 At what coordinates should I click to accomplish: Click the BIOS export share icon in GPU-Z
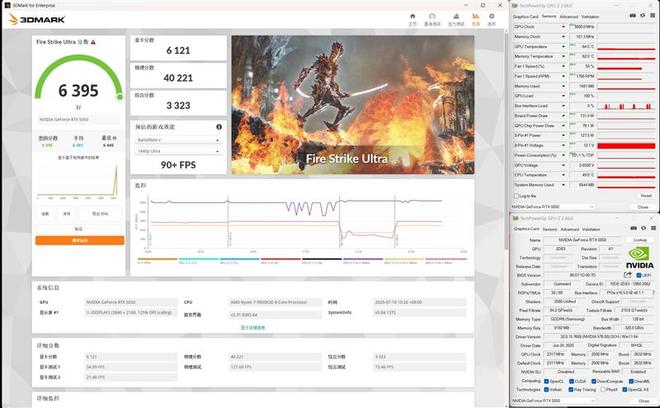tap(628, 275)
